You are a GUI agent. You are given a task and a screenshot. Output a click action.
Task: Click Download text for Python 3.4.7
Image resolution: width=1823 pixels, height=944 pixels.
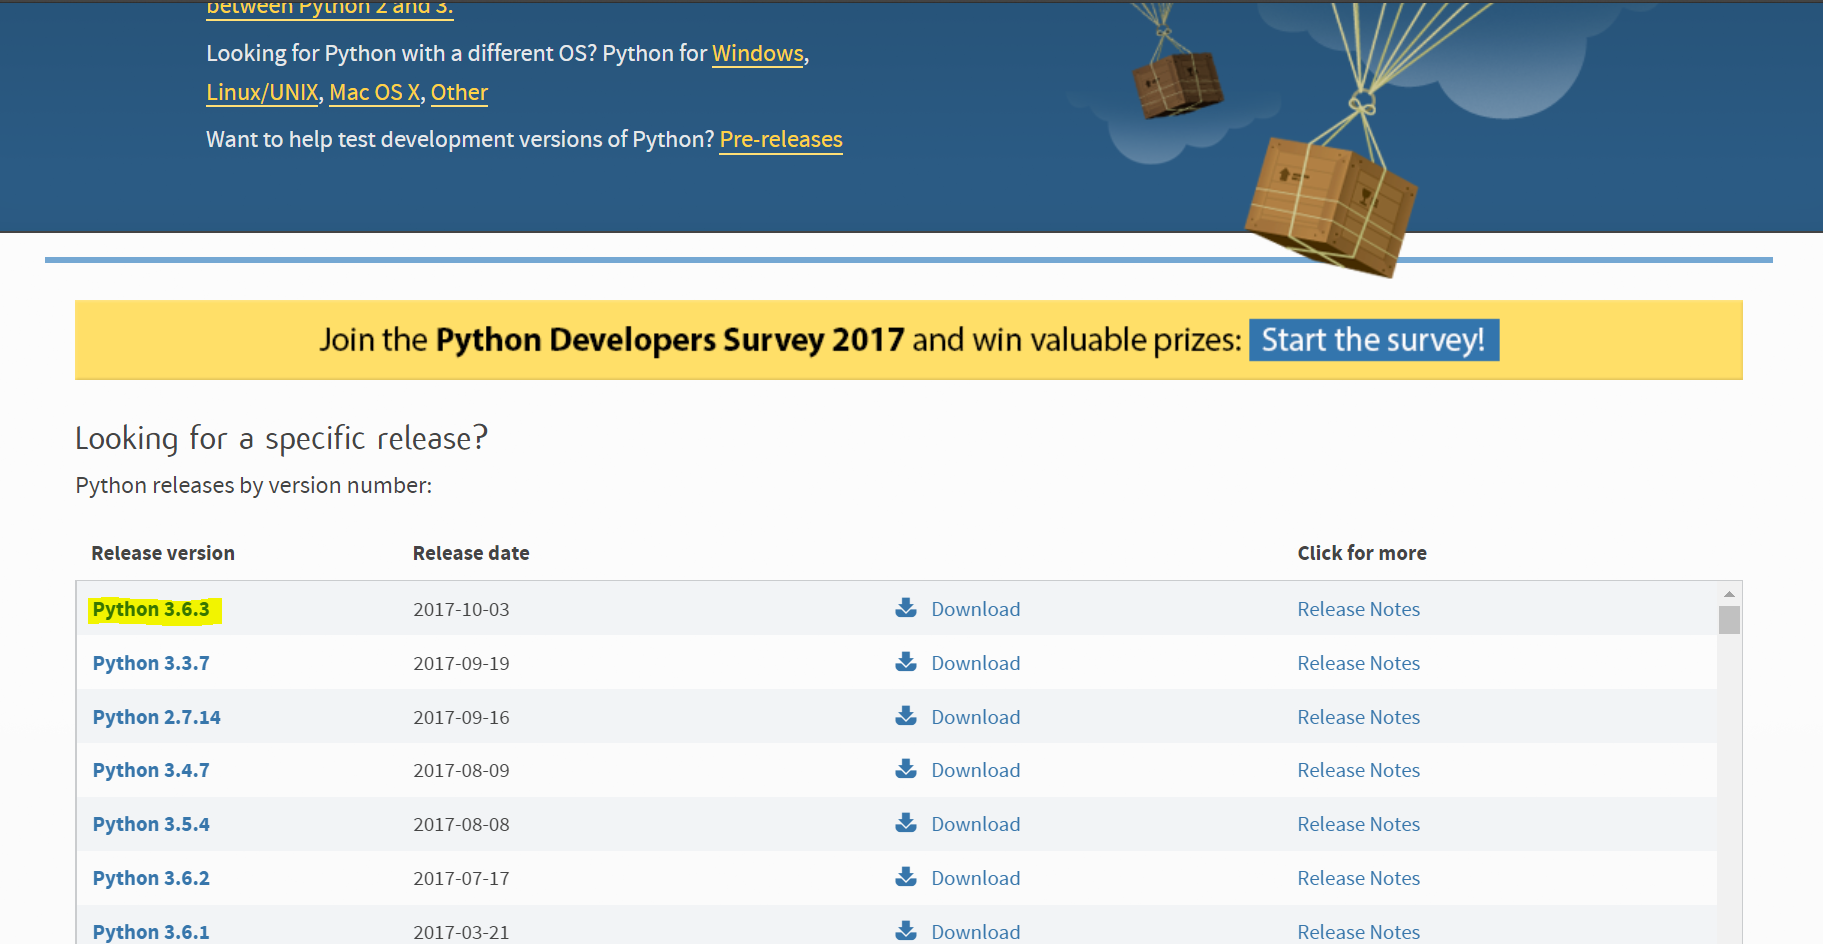(x=976, y=770)
